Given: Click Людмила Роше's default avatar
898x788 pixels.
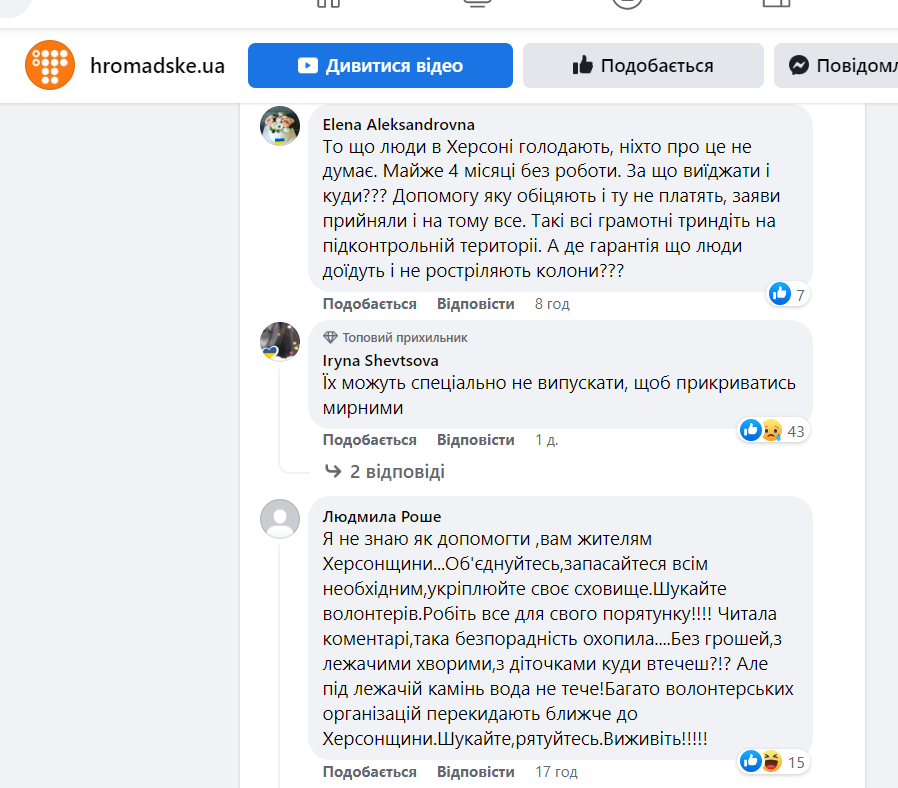Looking at the screenshot, I should pos(280,518).
